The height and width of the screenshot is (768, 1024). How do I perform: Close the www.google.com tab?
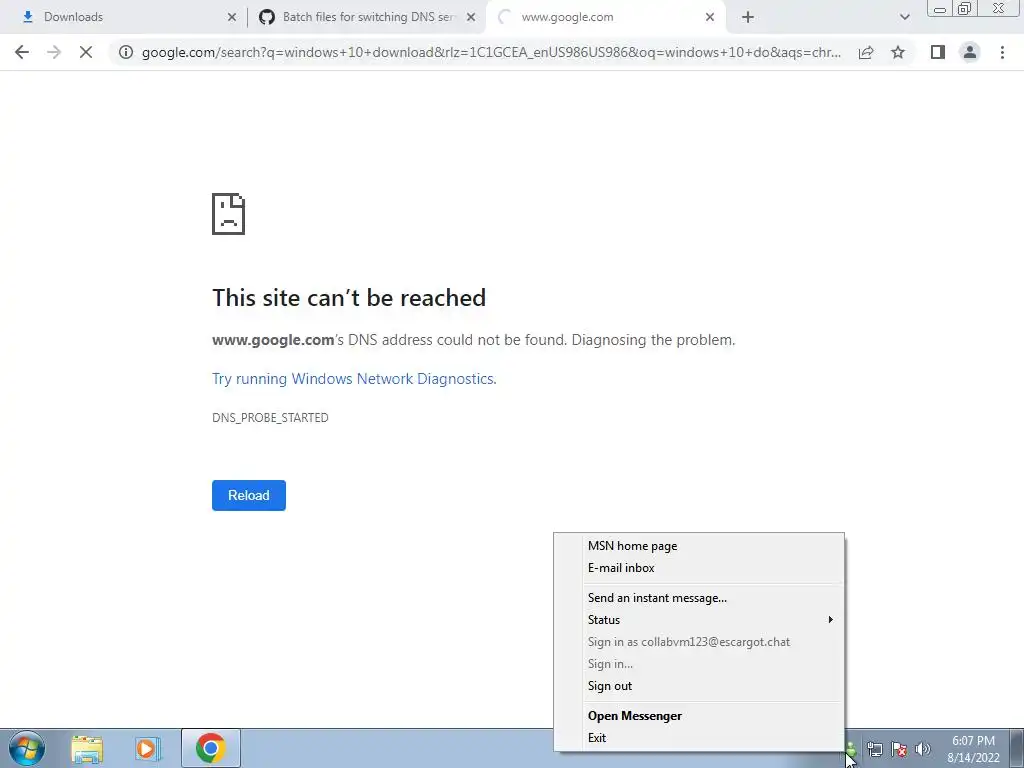(x=710, y=17)
